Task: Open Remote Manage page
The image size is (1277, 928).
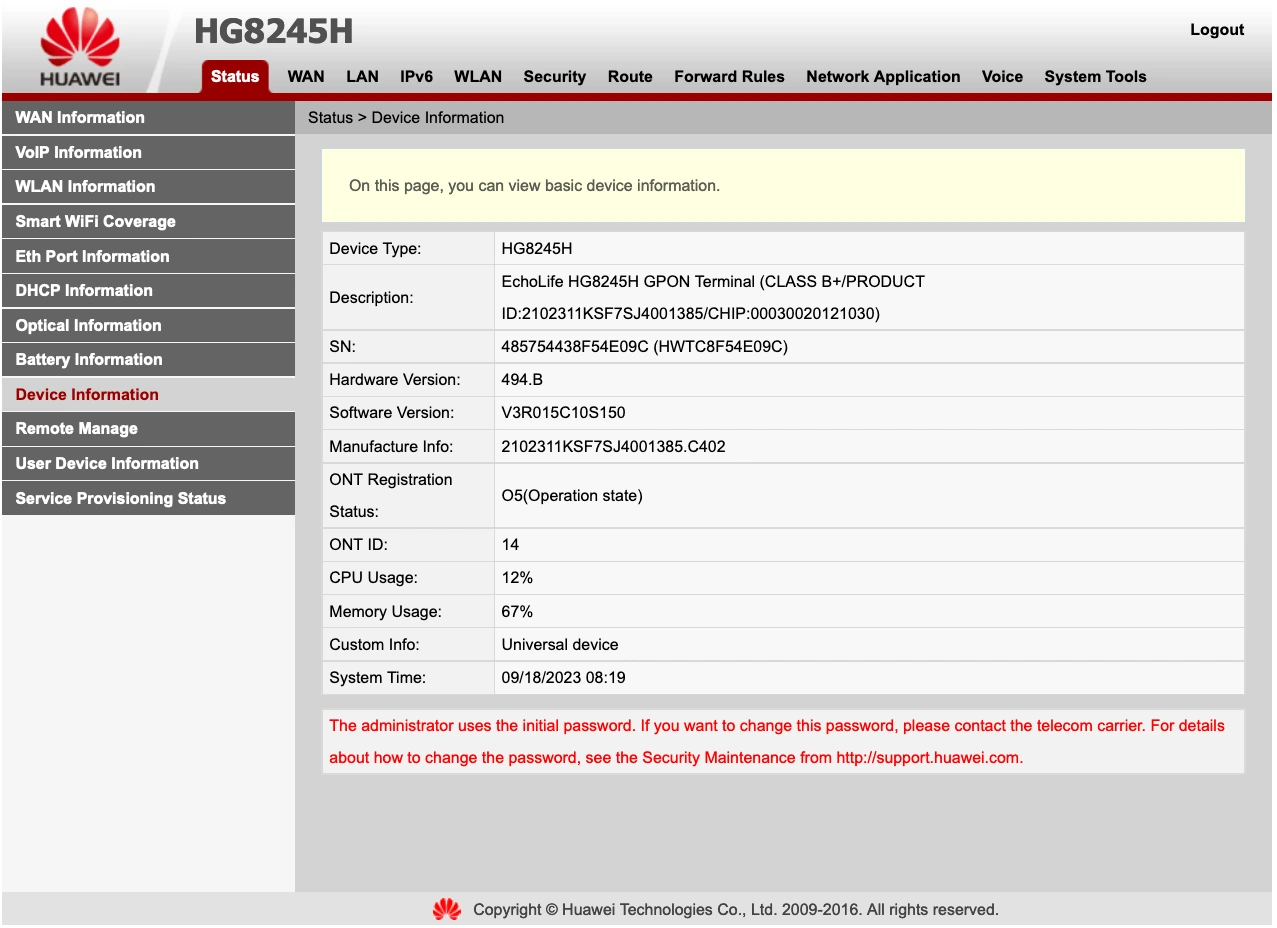Action: click(148, 429)
